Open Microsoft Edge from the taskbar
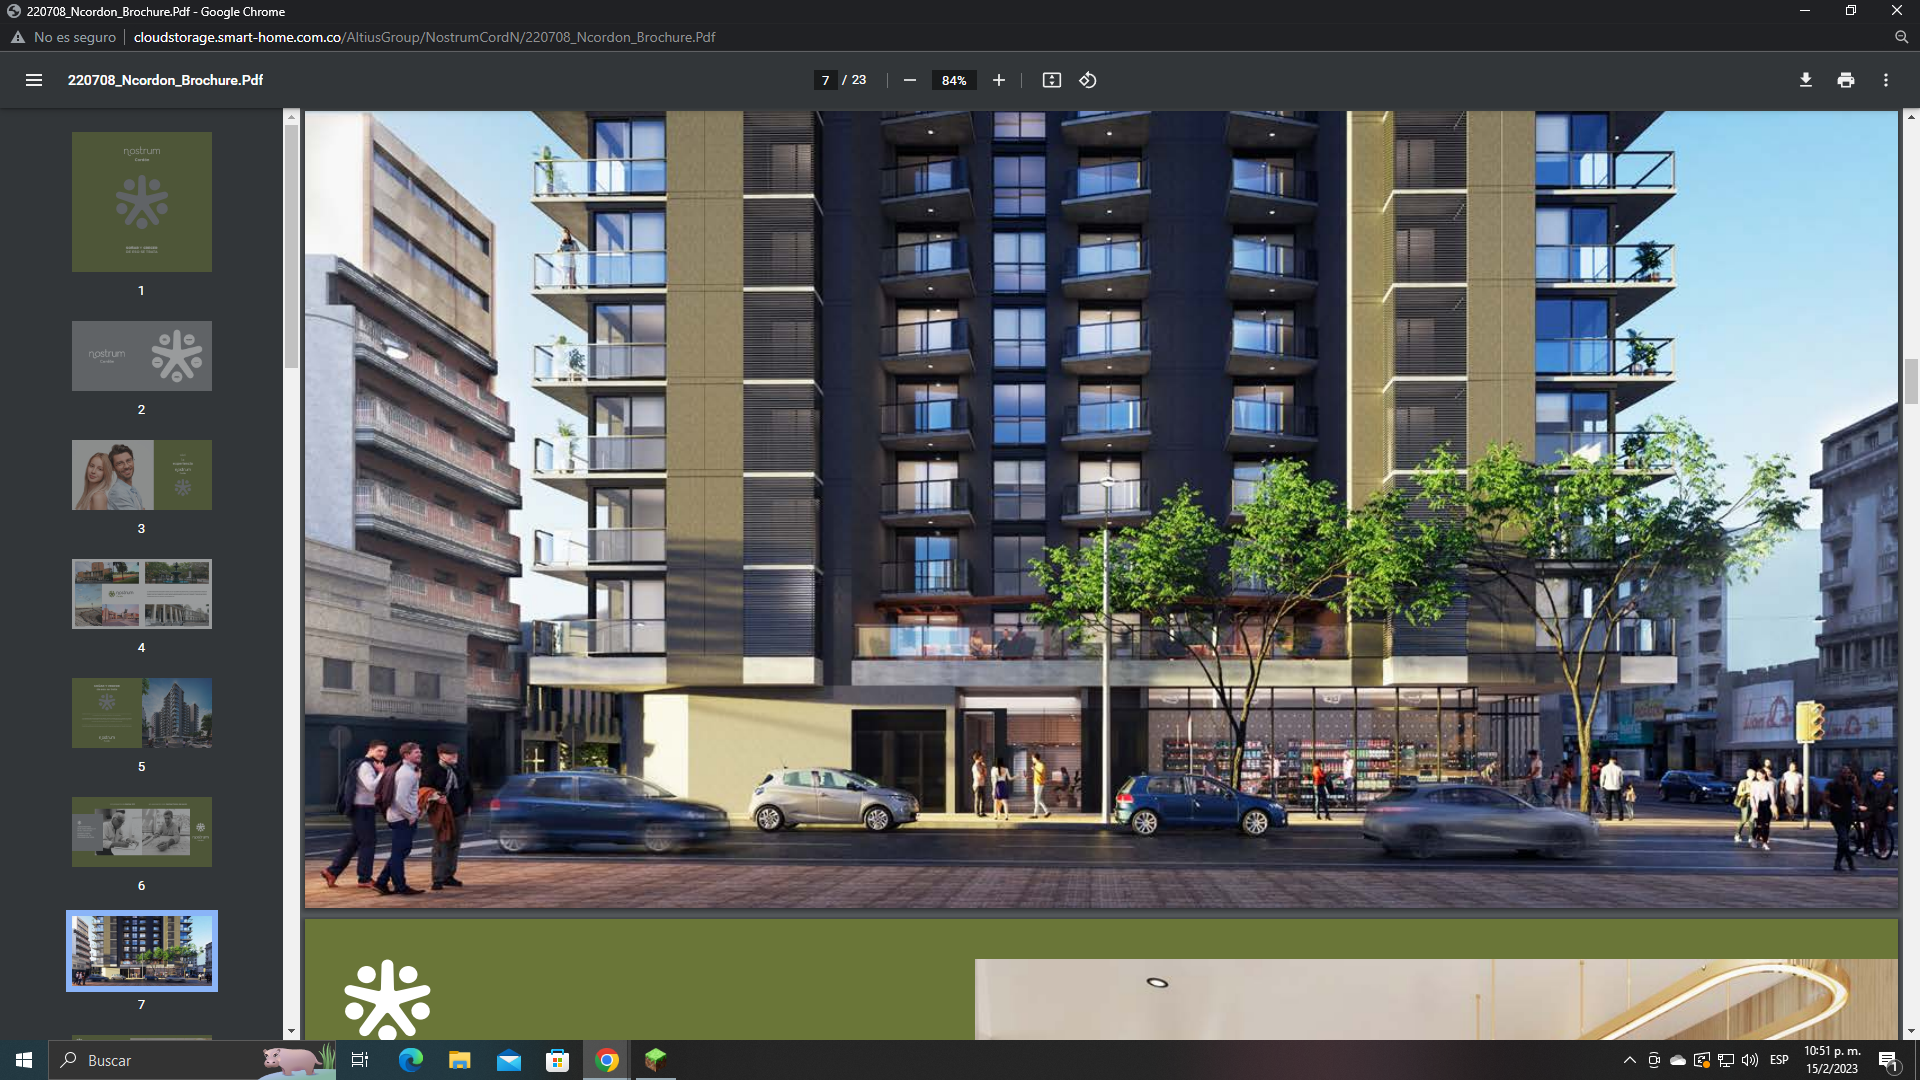 (411, 1060)
